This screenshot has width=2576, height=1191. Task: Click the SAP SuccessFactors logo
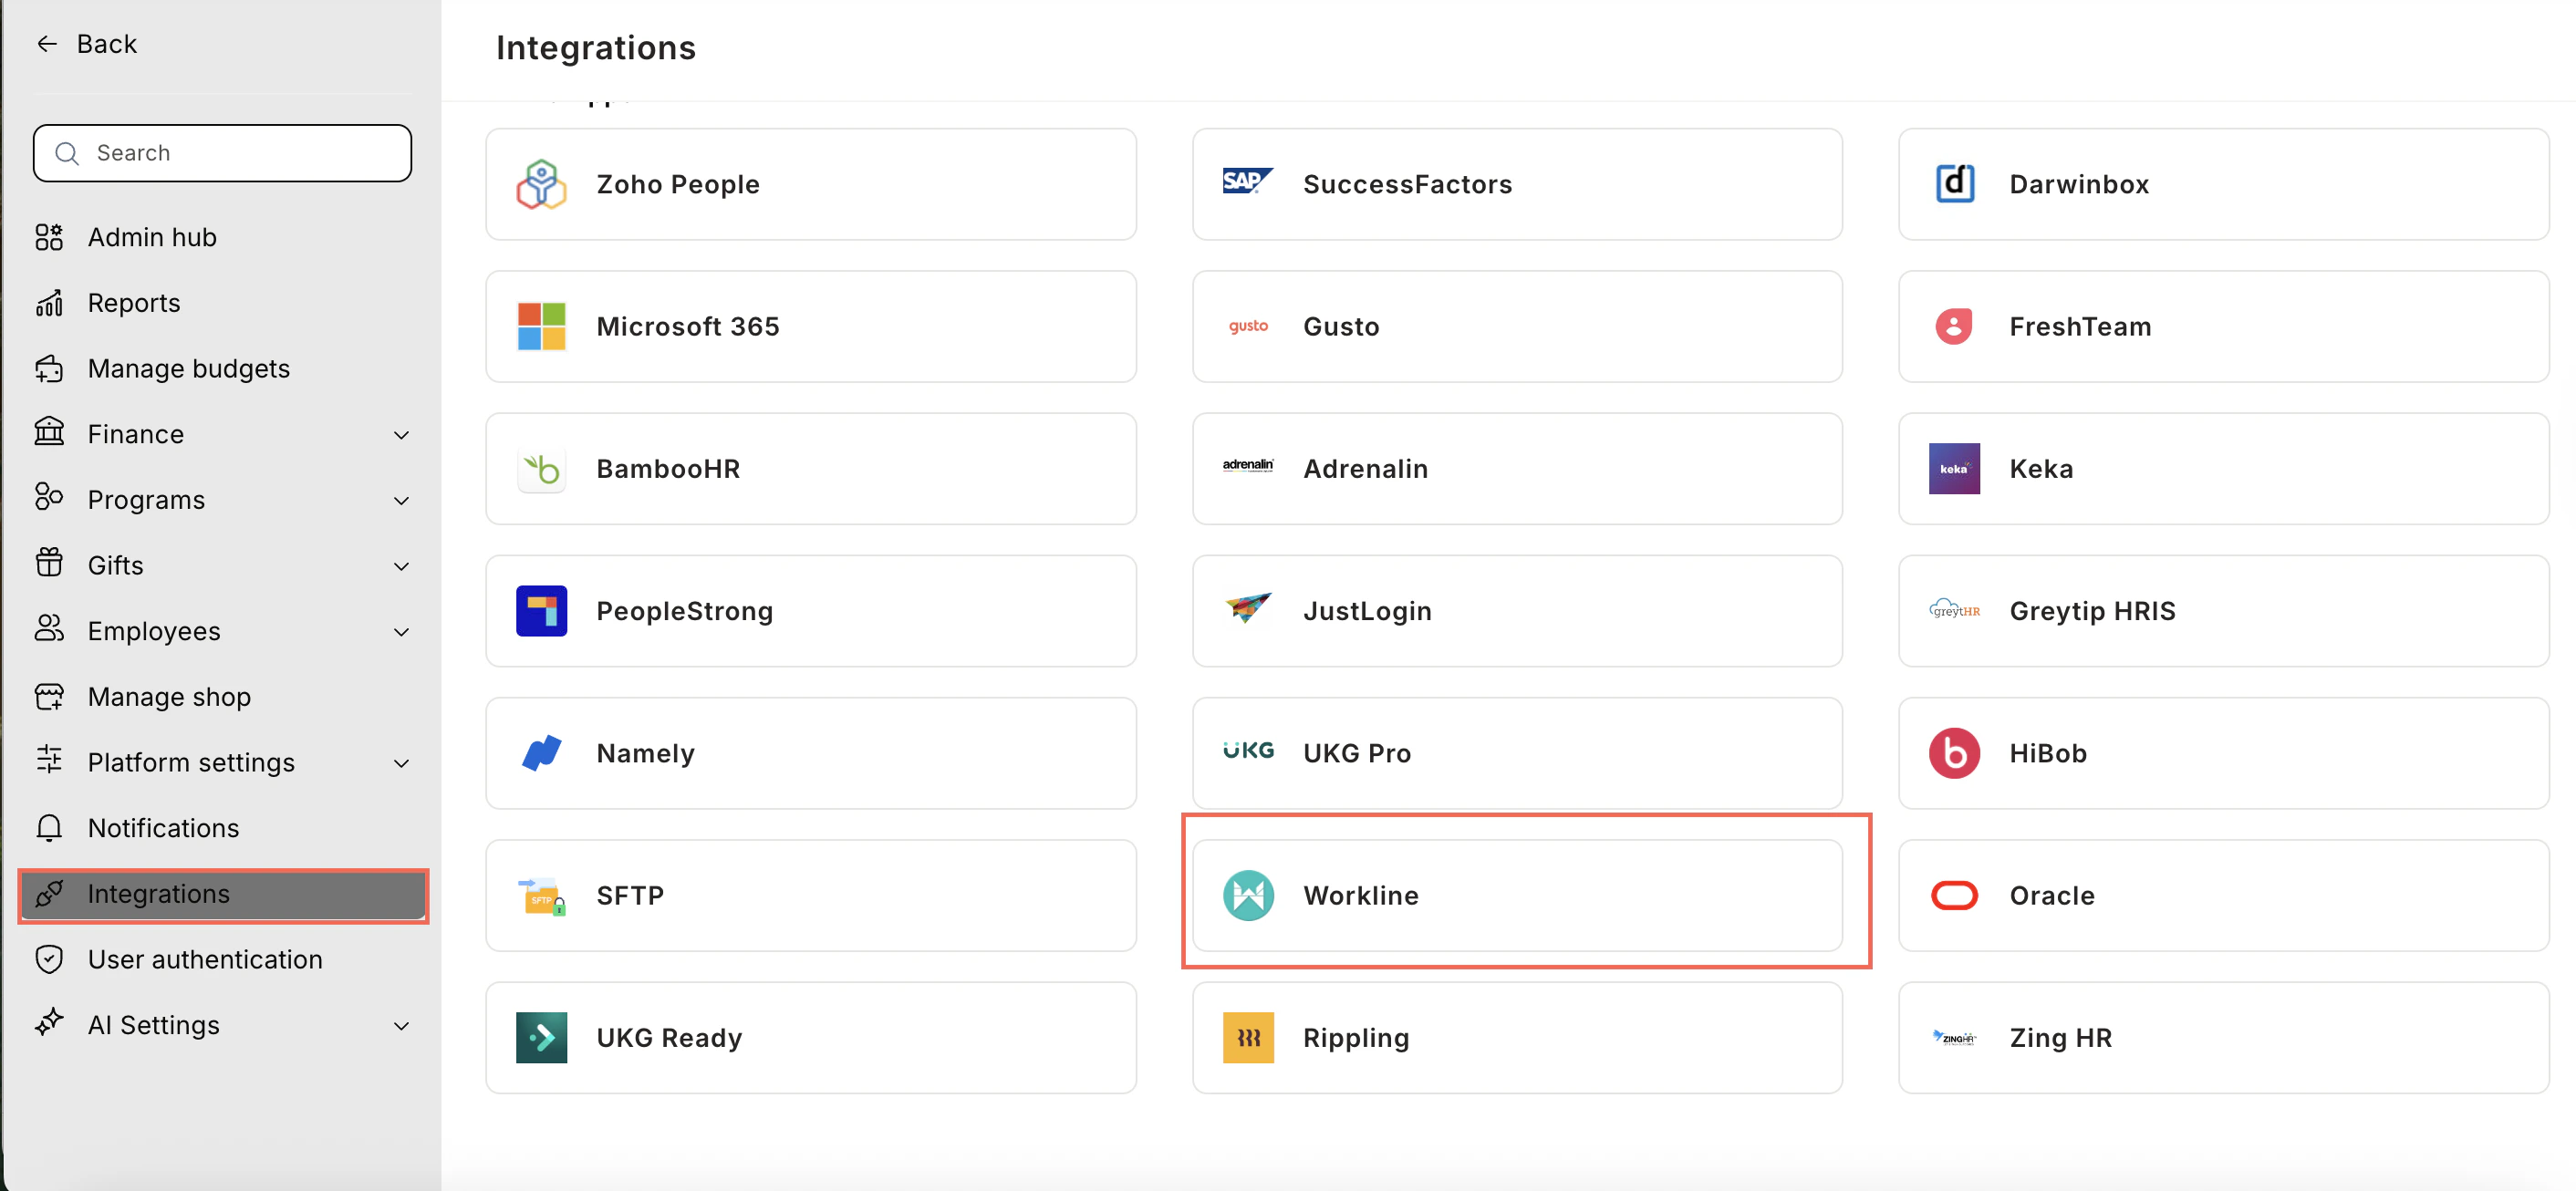1248,181
